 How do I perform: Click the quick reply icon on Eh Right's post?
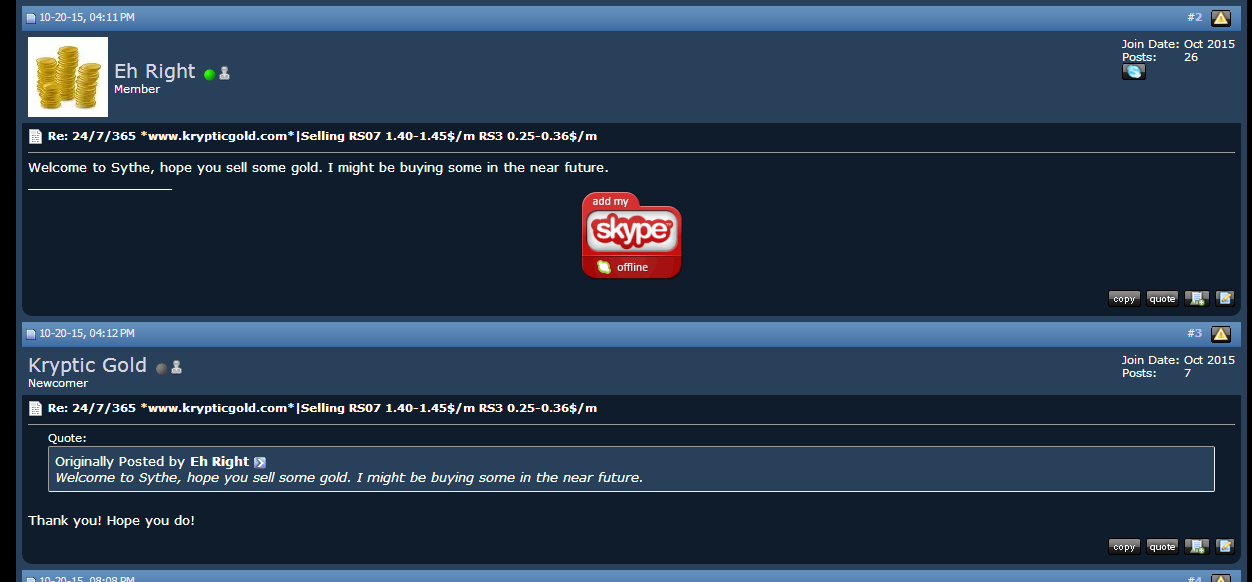[1225, 298]
